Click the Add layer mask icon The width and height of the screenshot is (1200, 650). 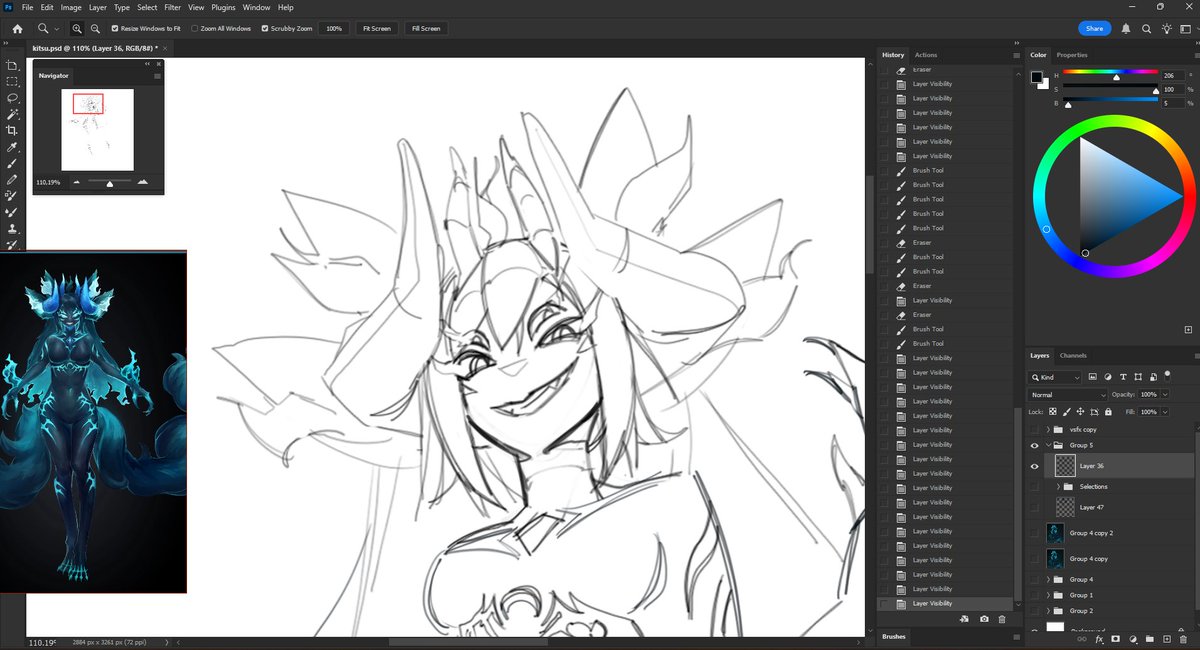[x=1116, y=639]
